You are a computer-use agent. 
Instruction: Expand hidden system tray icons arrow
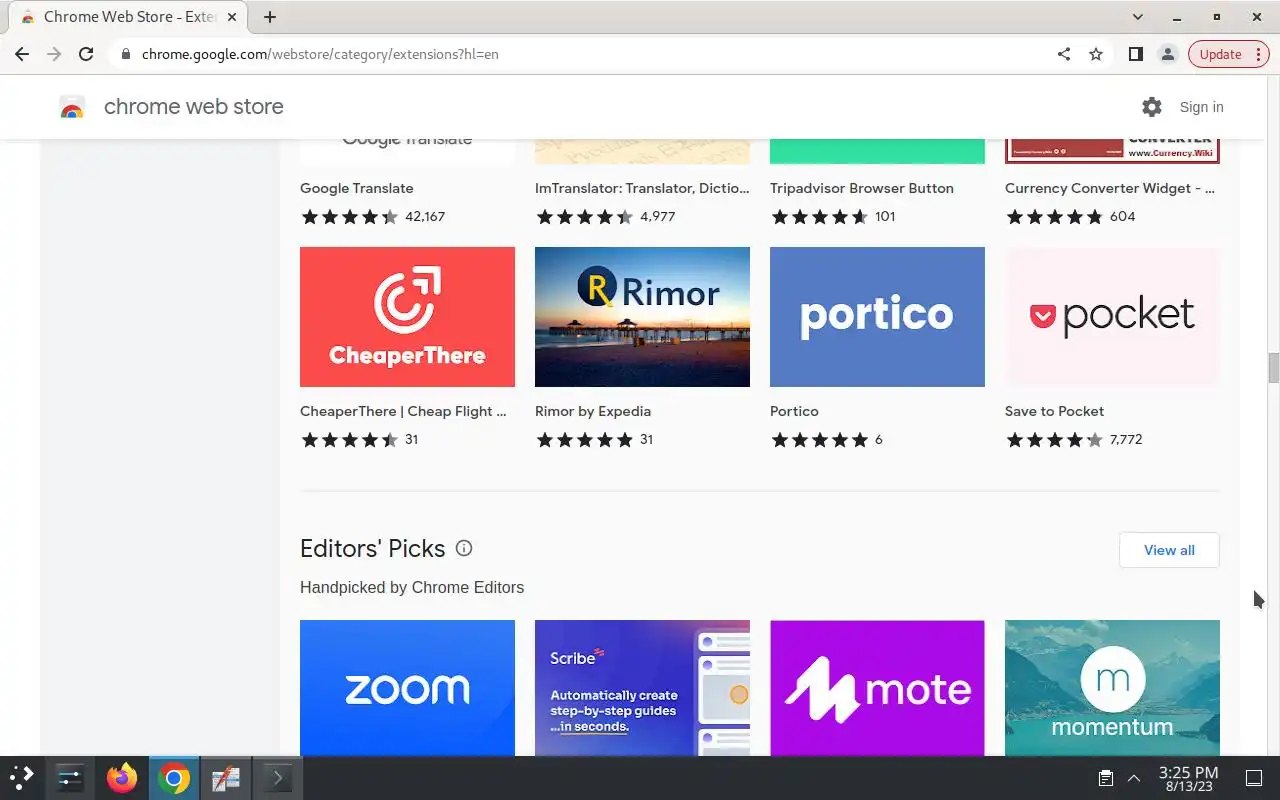pos(1134,777)
